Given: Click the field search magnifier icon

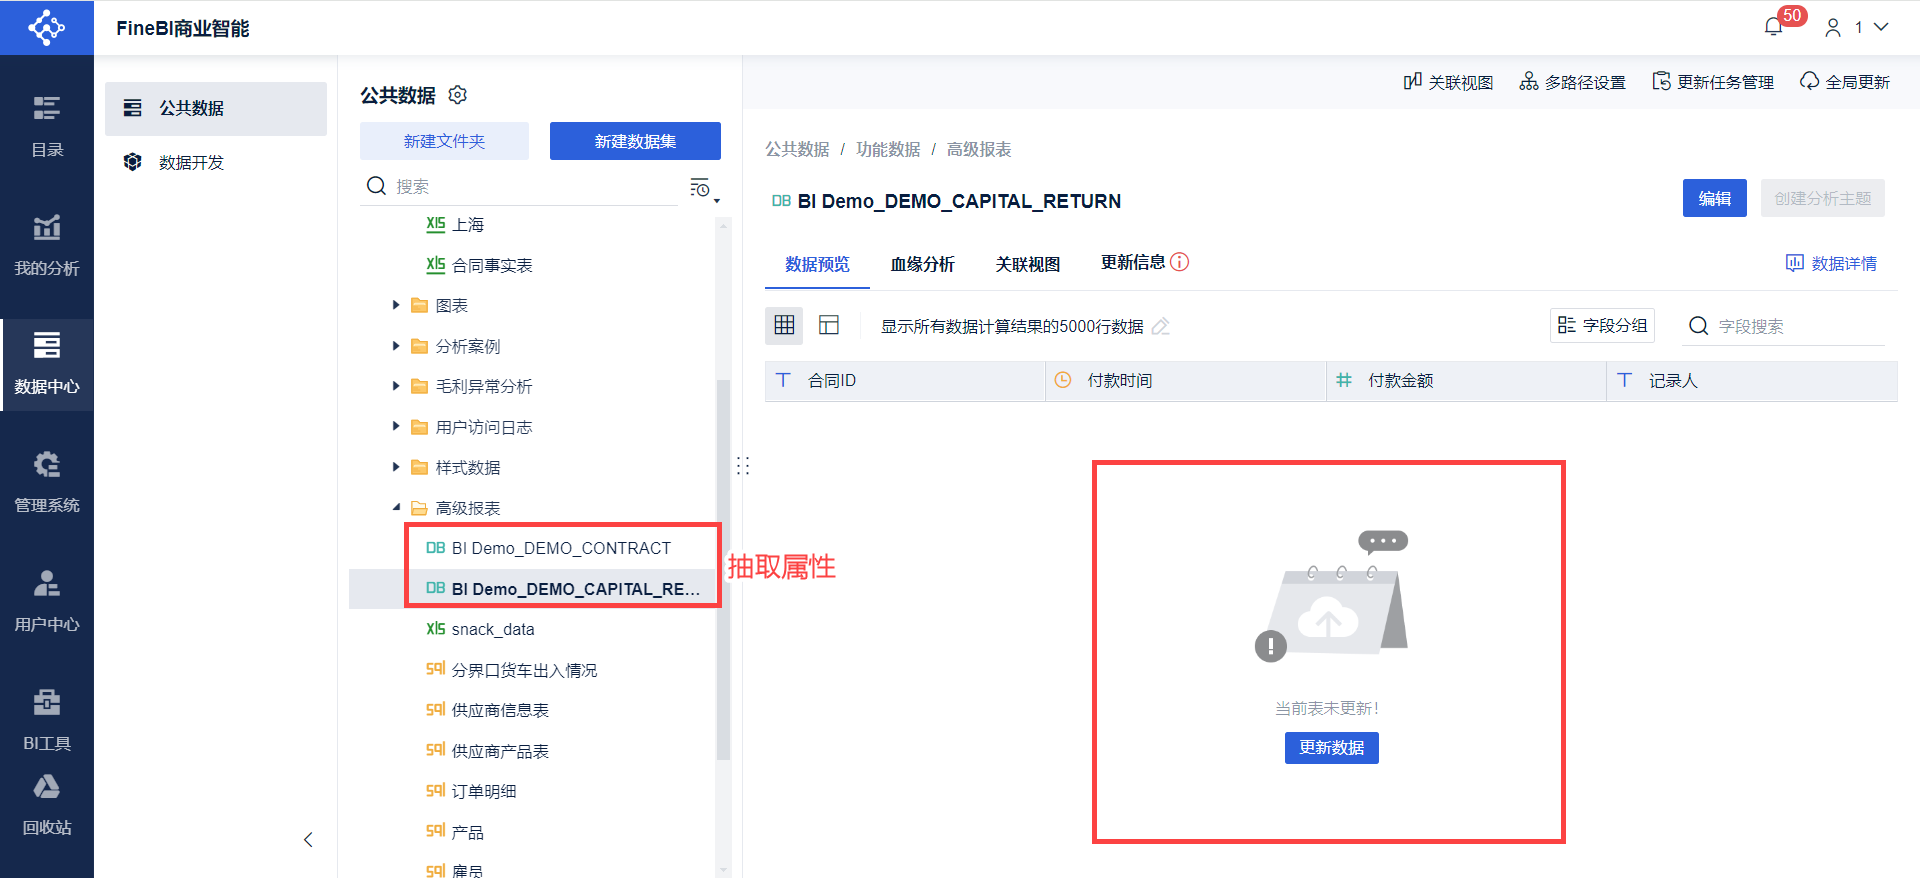Looking at the screenshot, I should 1698,326.
